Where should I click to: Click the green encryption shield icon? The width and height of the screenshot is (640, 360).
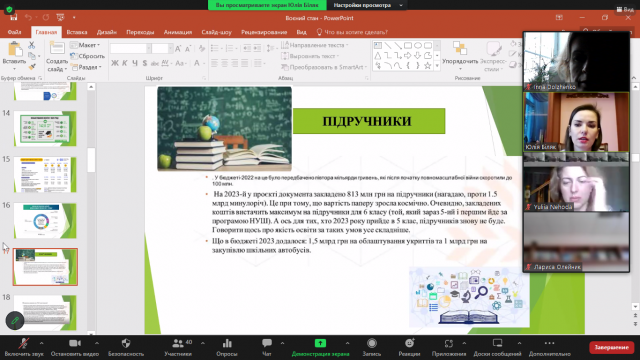[x=9, y=9]
